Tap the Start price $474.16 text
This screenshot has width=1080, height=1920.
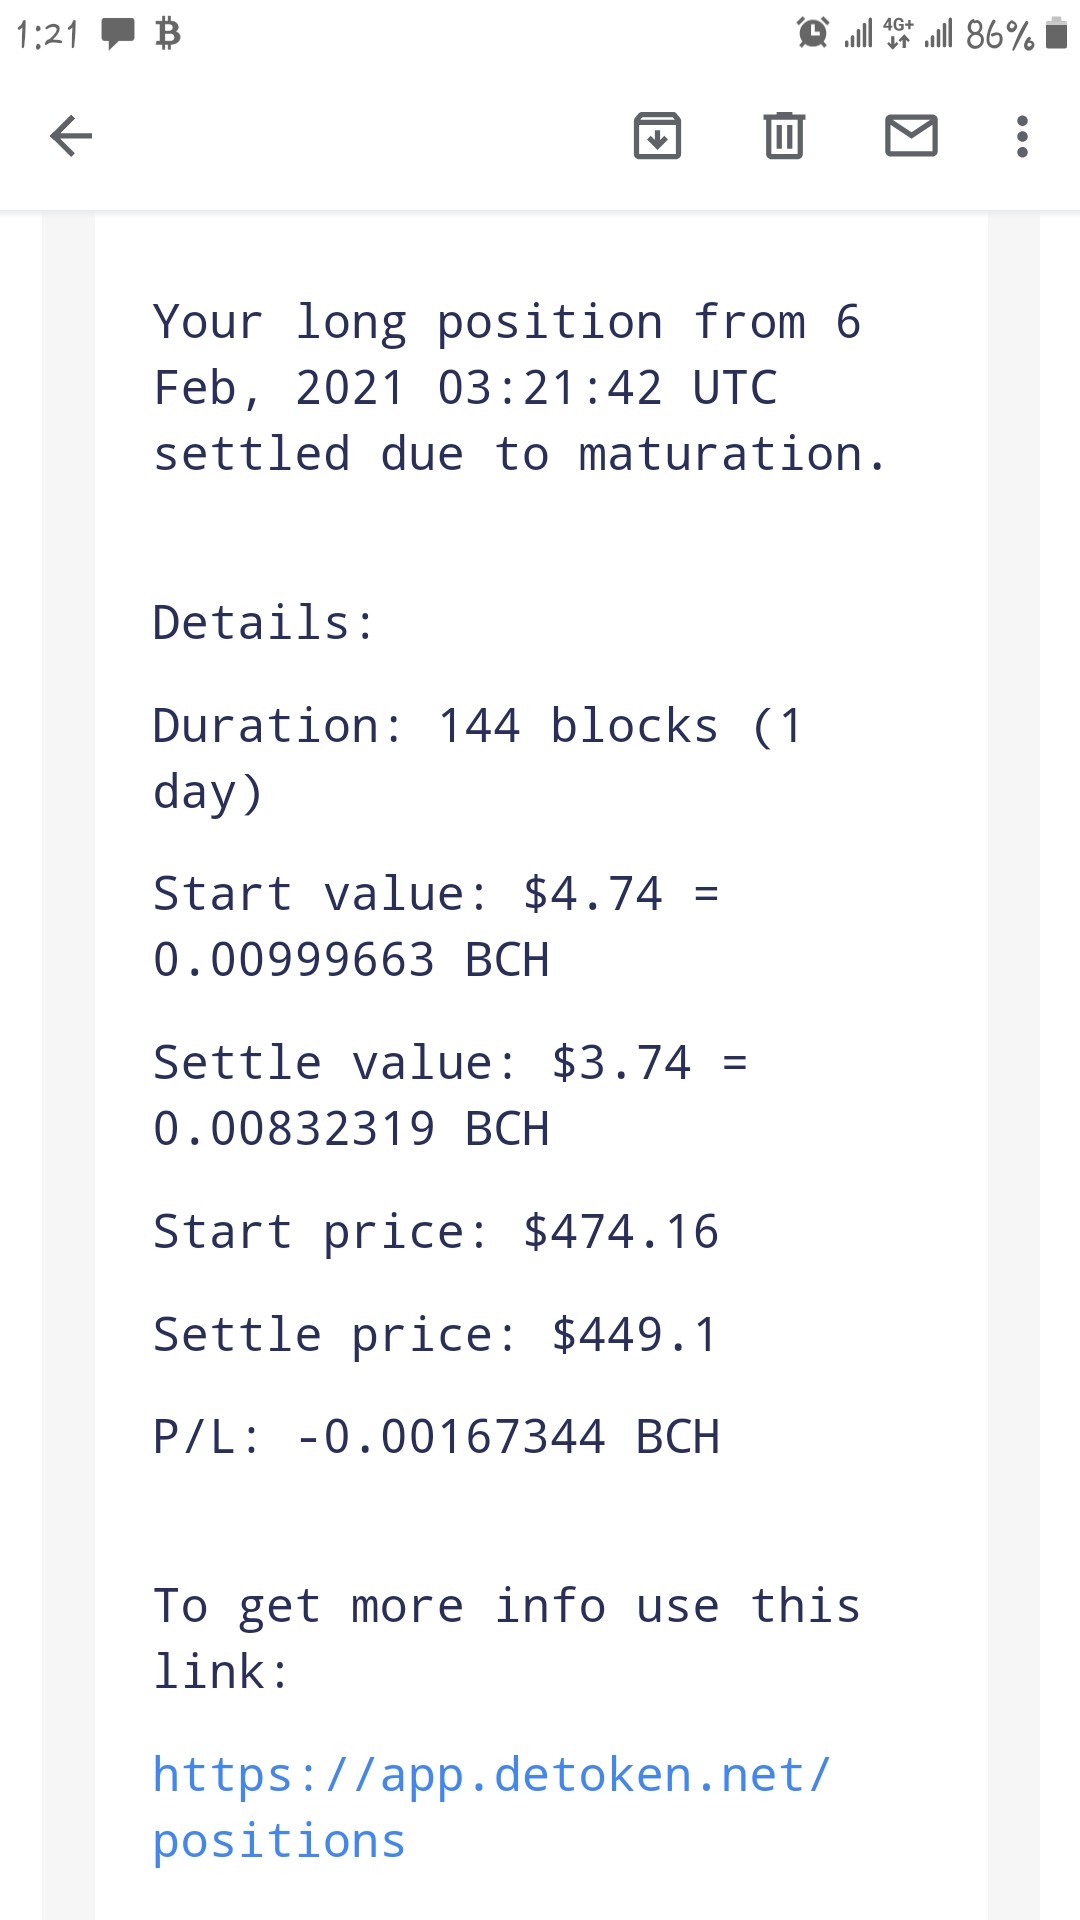(436, 1232)
